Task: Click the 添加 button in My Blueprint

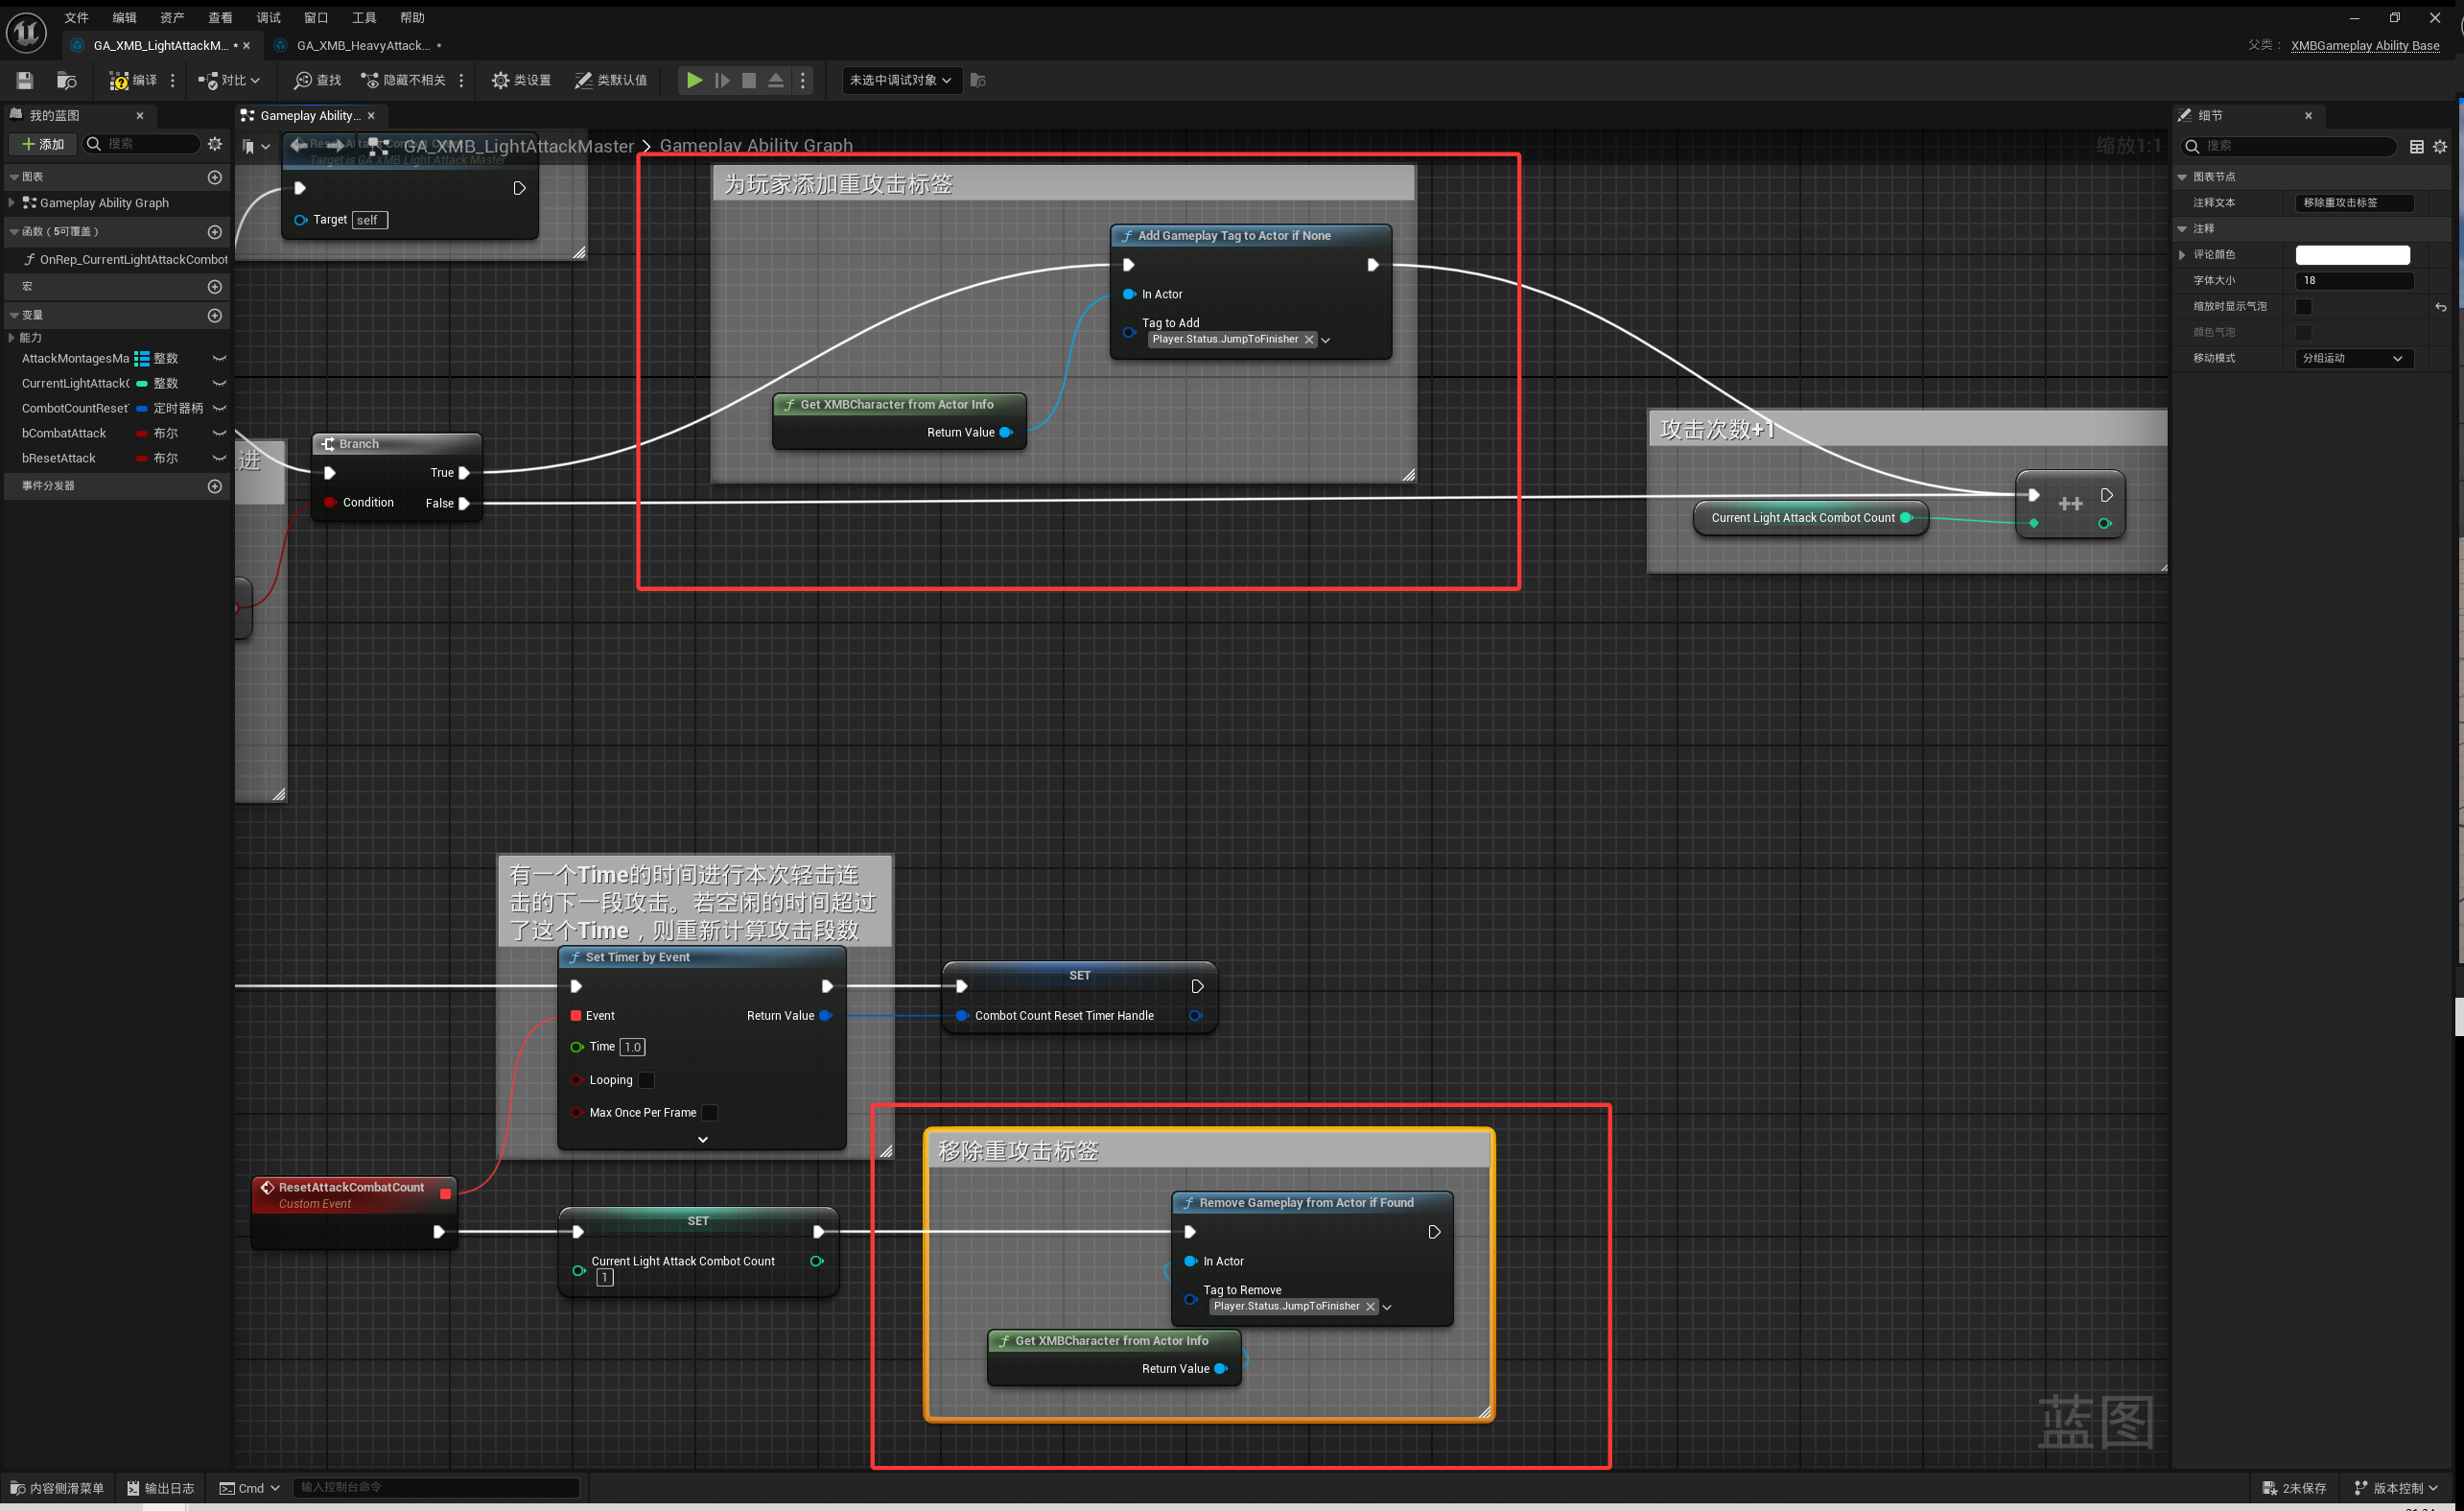Action: tap(43, 144)
